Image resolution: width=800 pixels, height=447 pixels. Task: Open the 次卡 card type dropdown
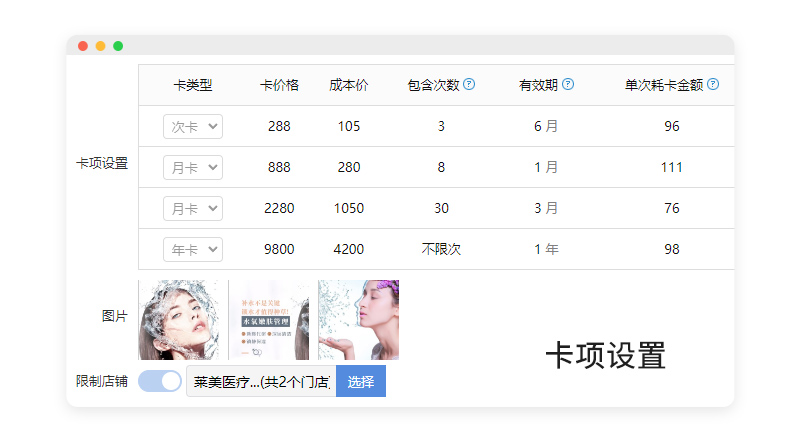(193, 126)
